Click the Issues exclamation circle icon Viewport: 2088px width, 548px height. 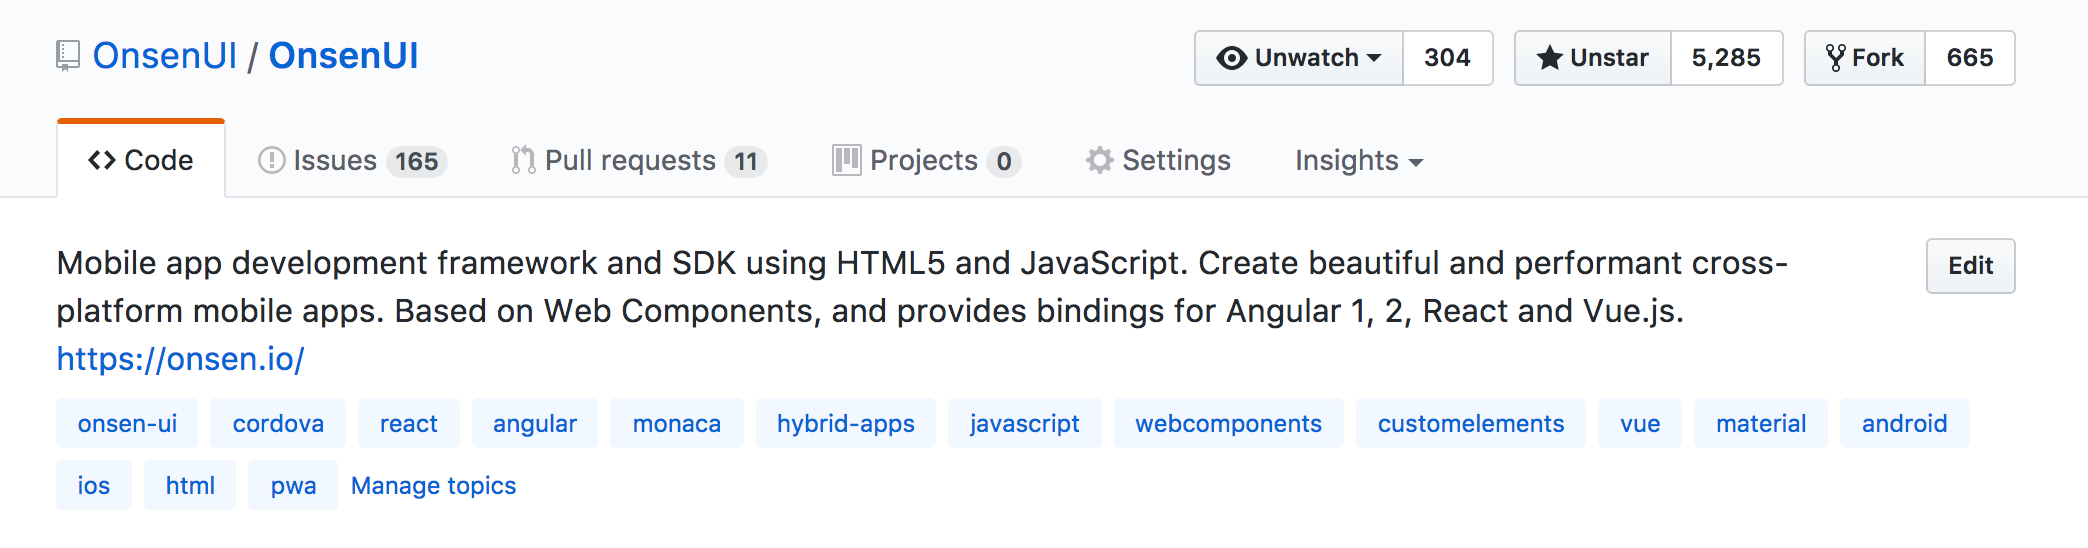point(271,160)
